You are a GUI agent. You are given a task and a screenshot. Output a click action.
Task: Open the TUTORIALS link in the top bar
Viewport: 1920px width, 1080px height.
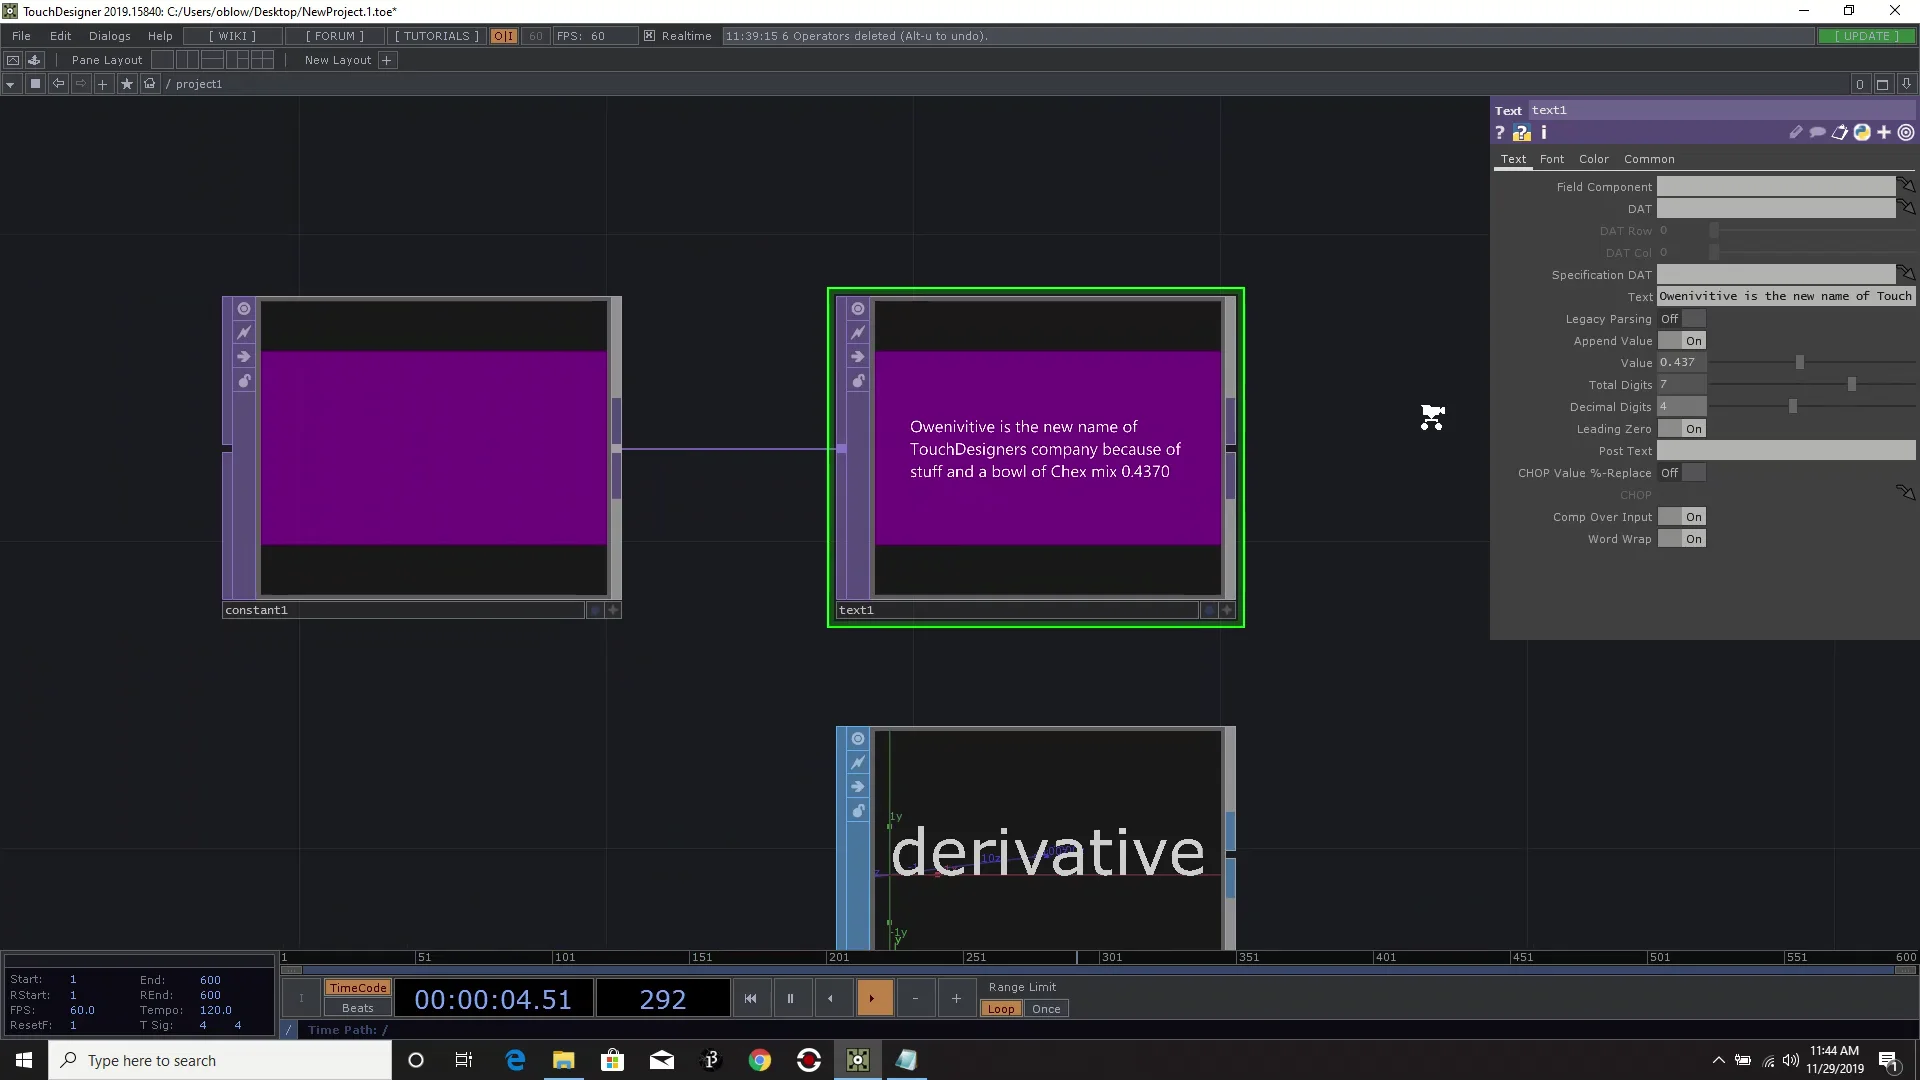coord(435,36)
